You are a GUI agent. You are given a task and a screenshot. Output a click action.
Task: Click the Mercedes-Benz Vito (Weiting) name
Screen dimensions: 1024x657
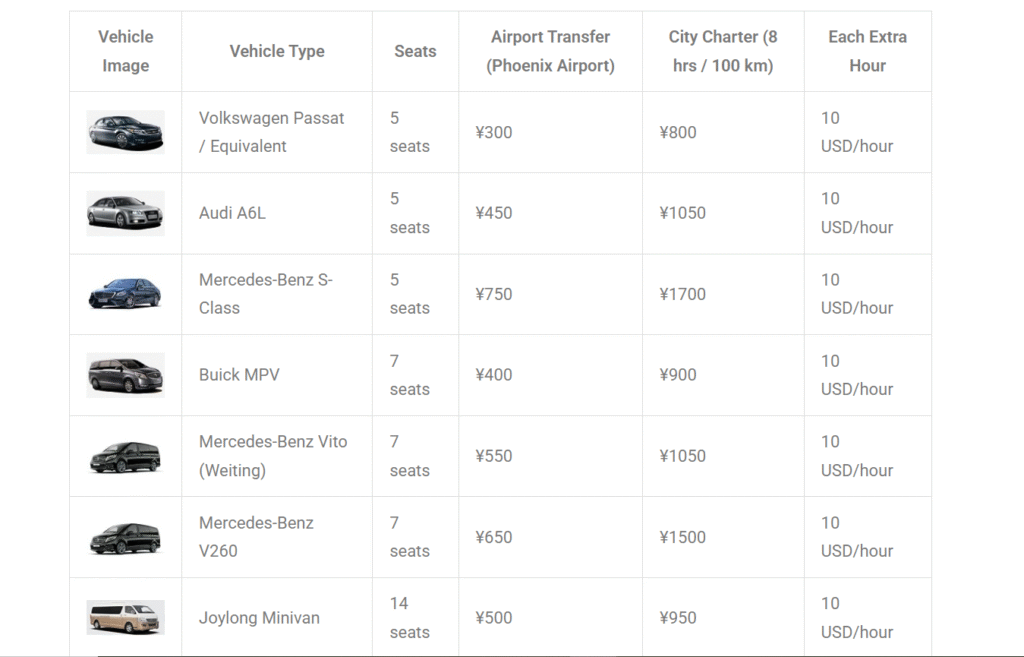[273, 456]
